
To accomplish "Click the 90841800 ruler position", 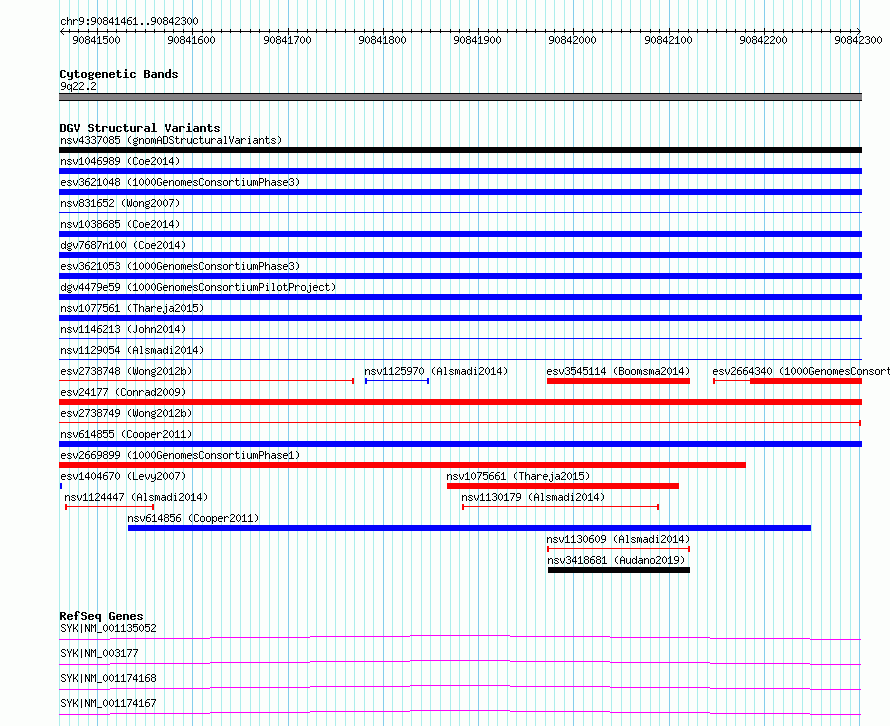I will [383, 40].
